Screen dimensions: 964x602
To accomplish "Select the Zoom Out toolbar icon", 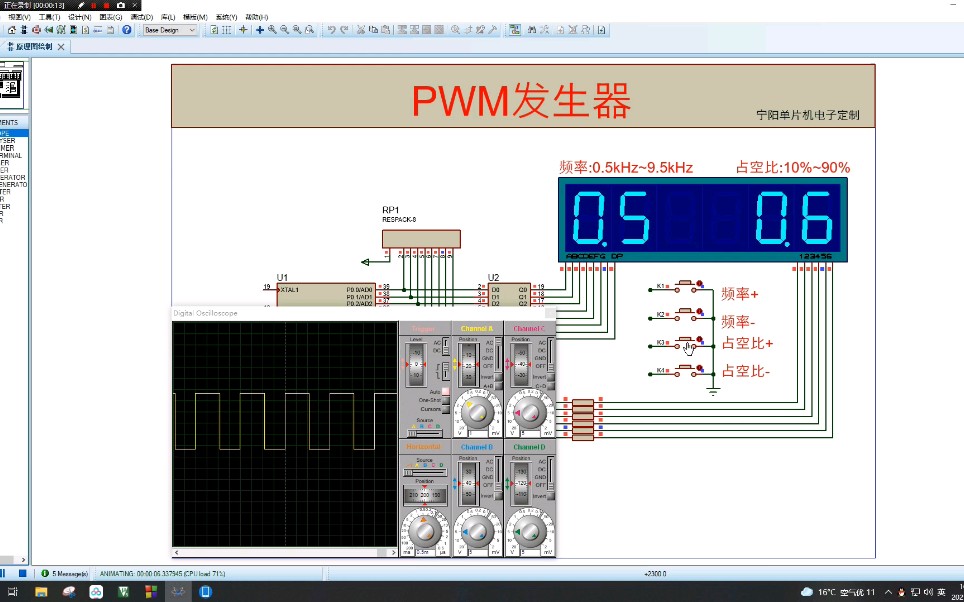I will coord(284,30).
